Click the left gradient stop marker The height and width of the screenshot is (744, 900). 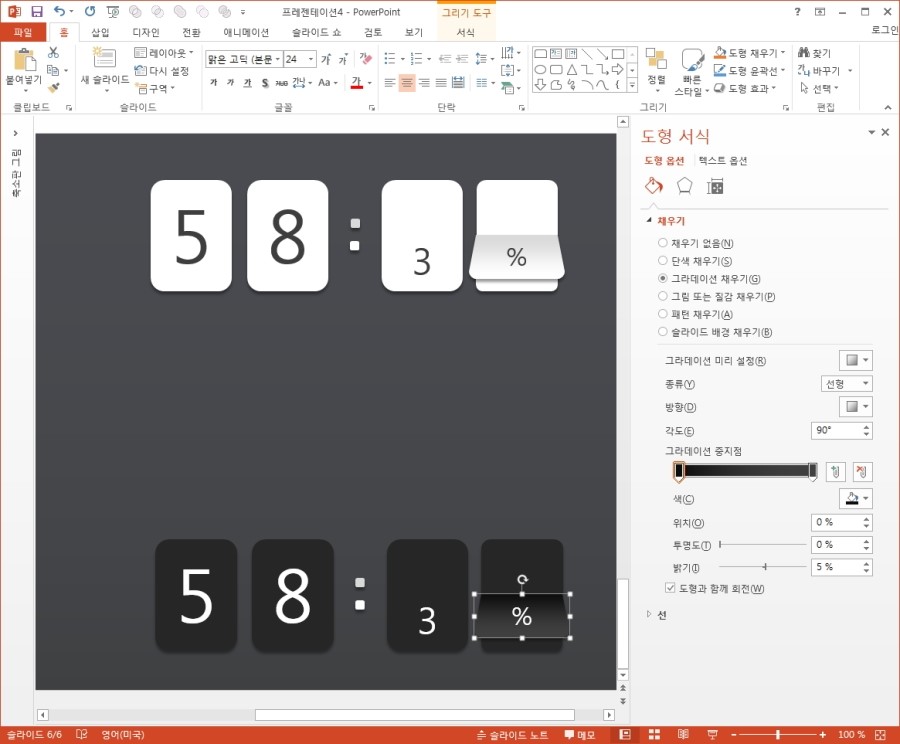[679, 471]
